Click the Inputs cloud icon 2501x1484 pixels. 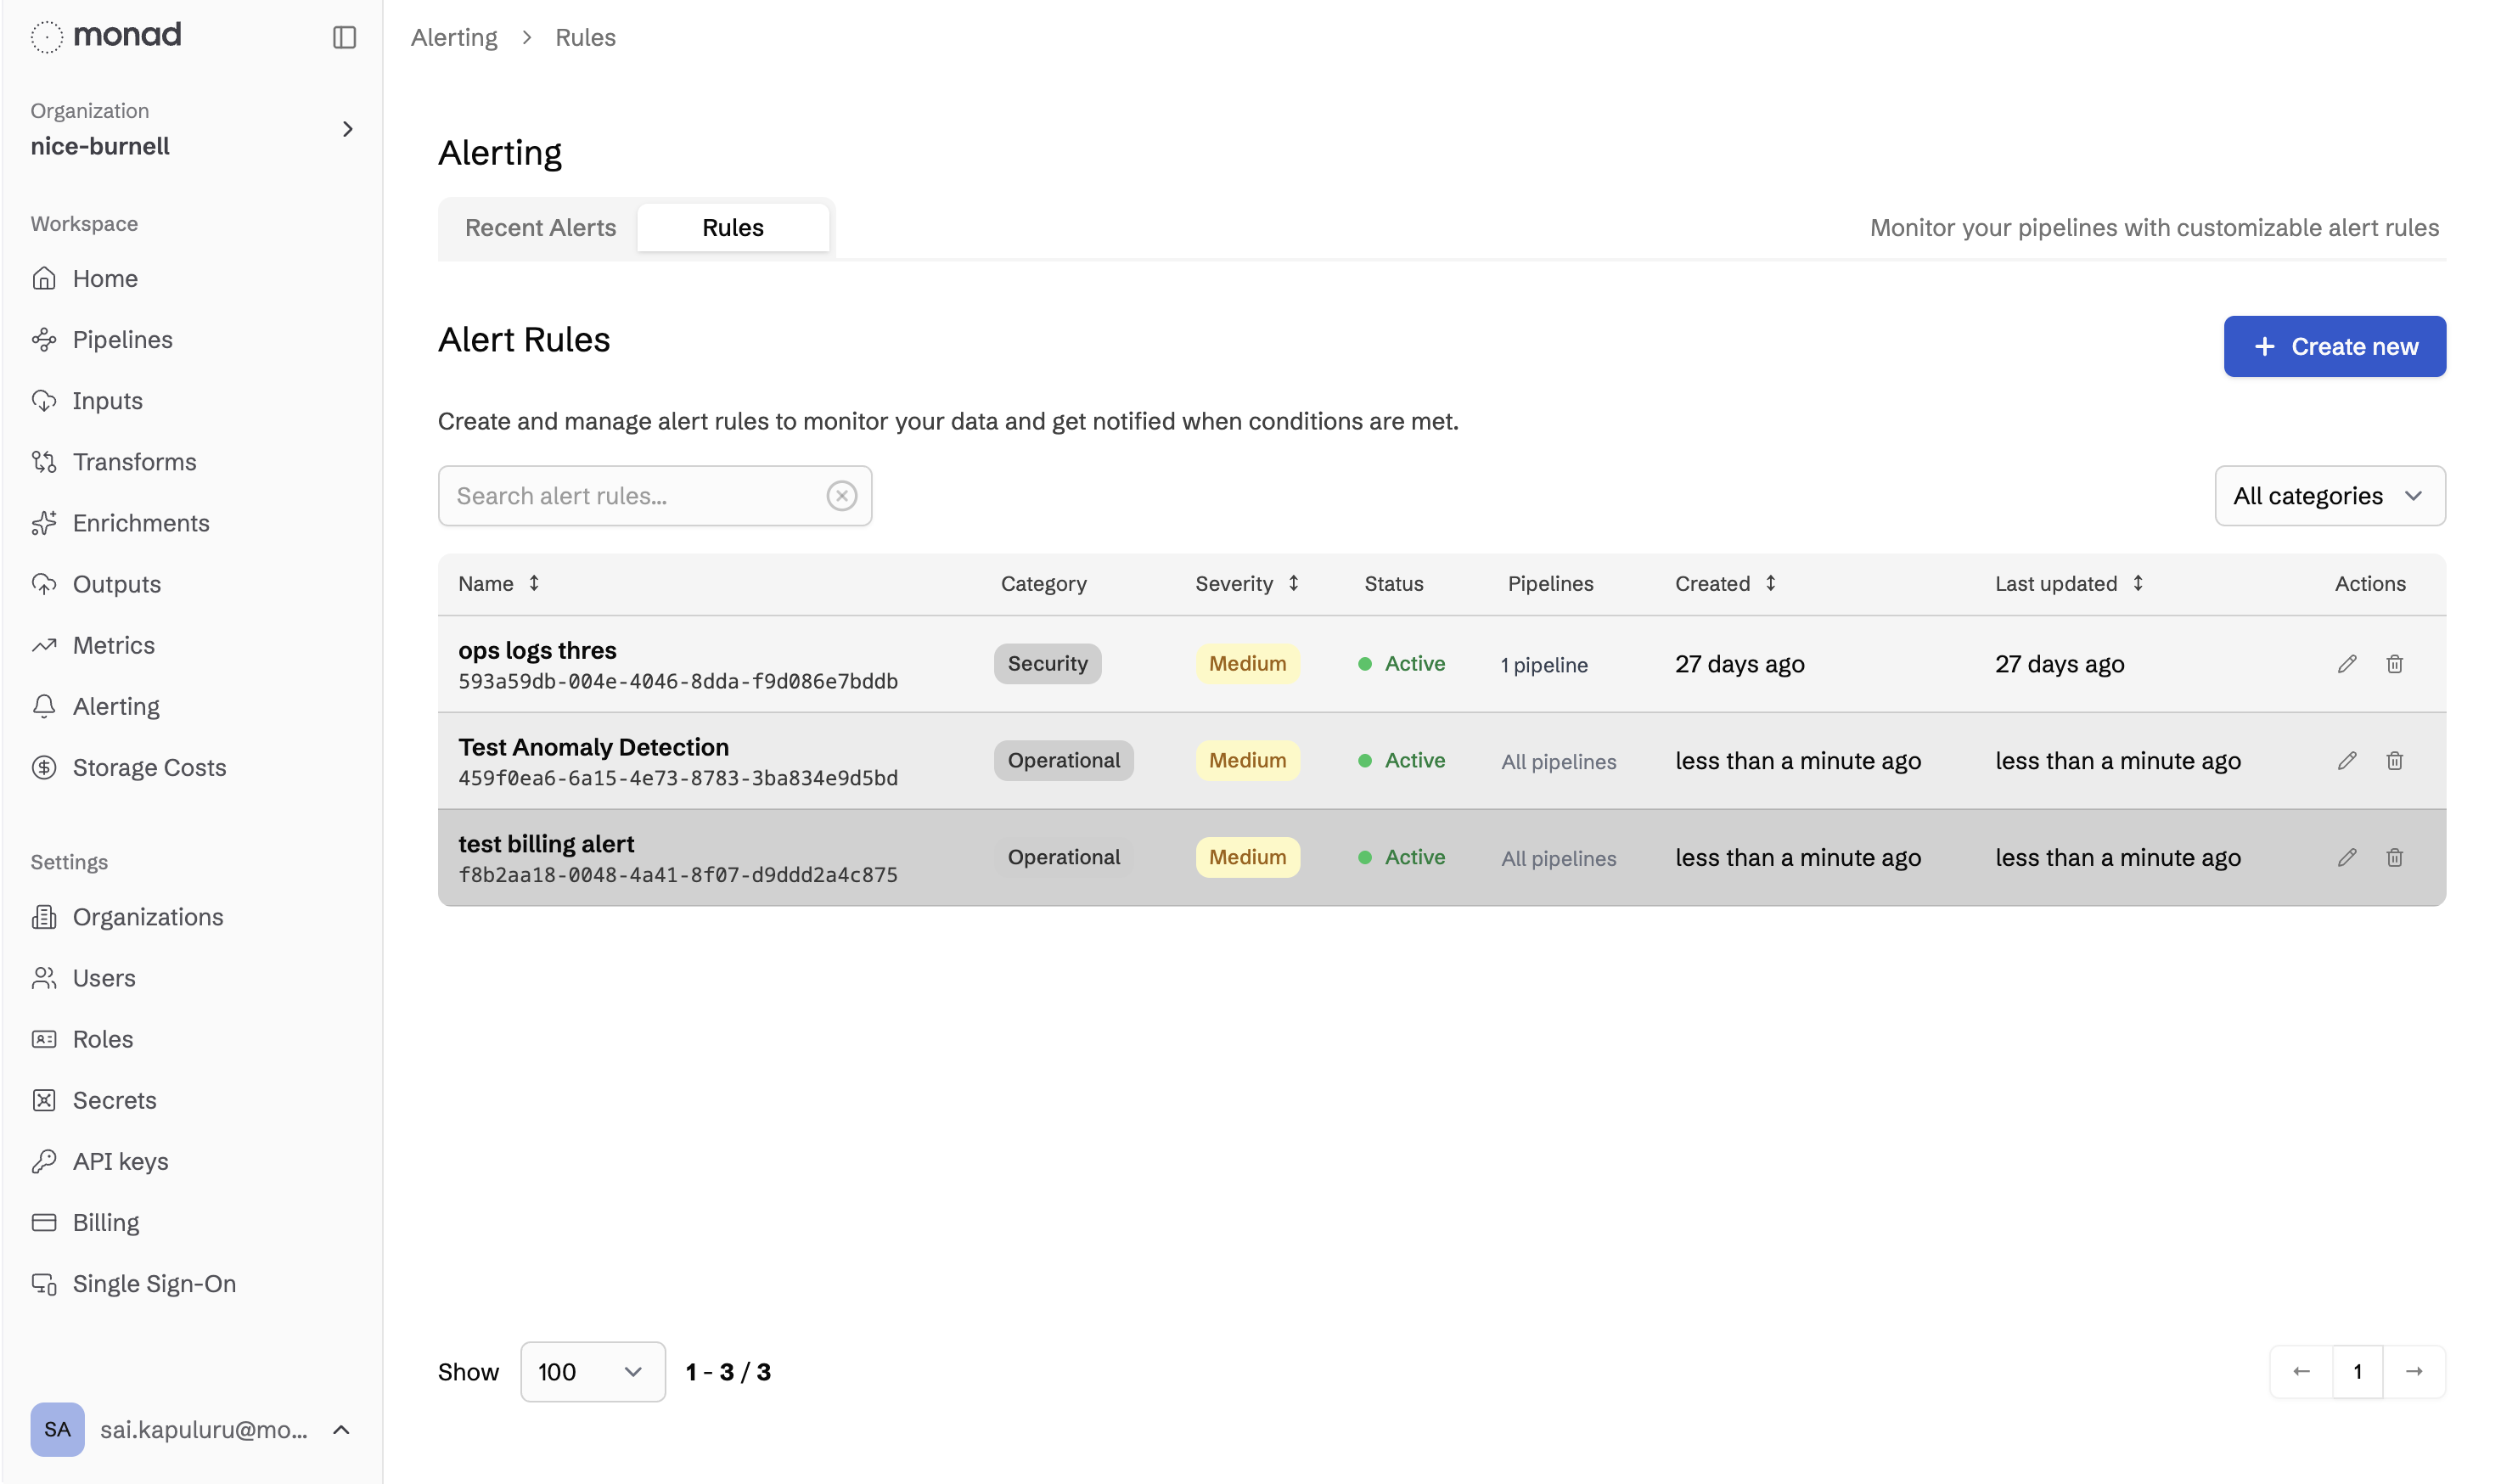[44, 400]
